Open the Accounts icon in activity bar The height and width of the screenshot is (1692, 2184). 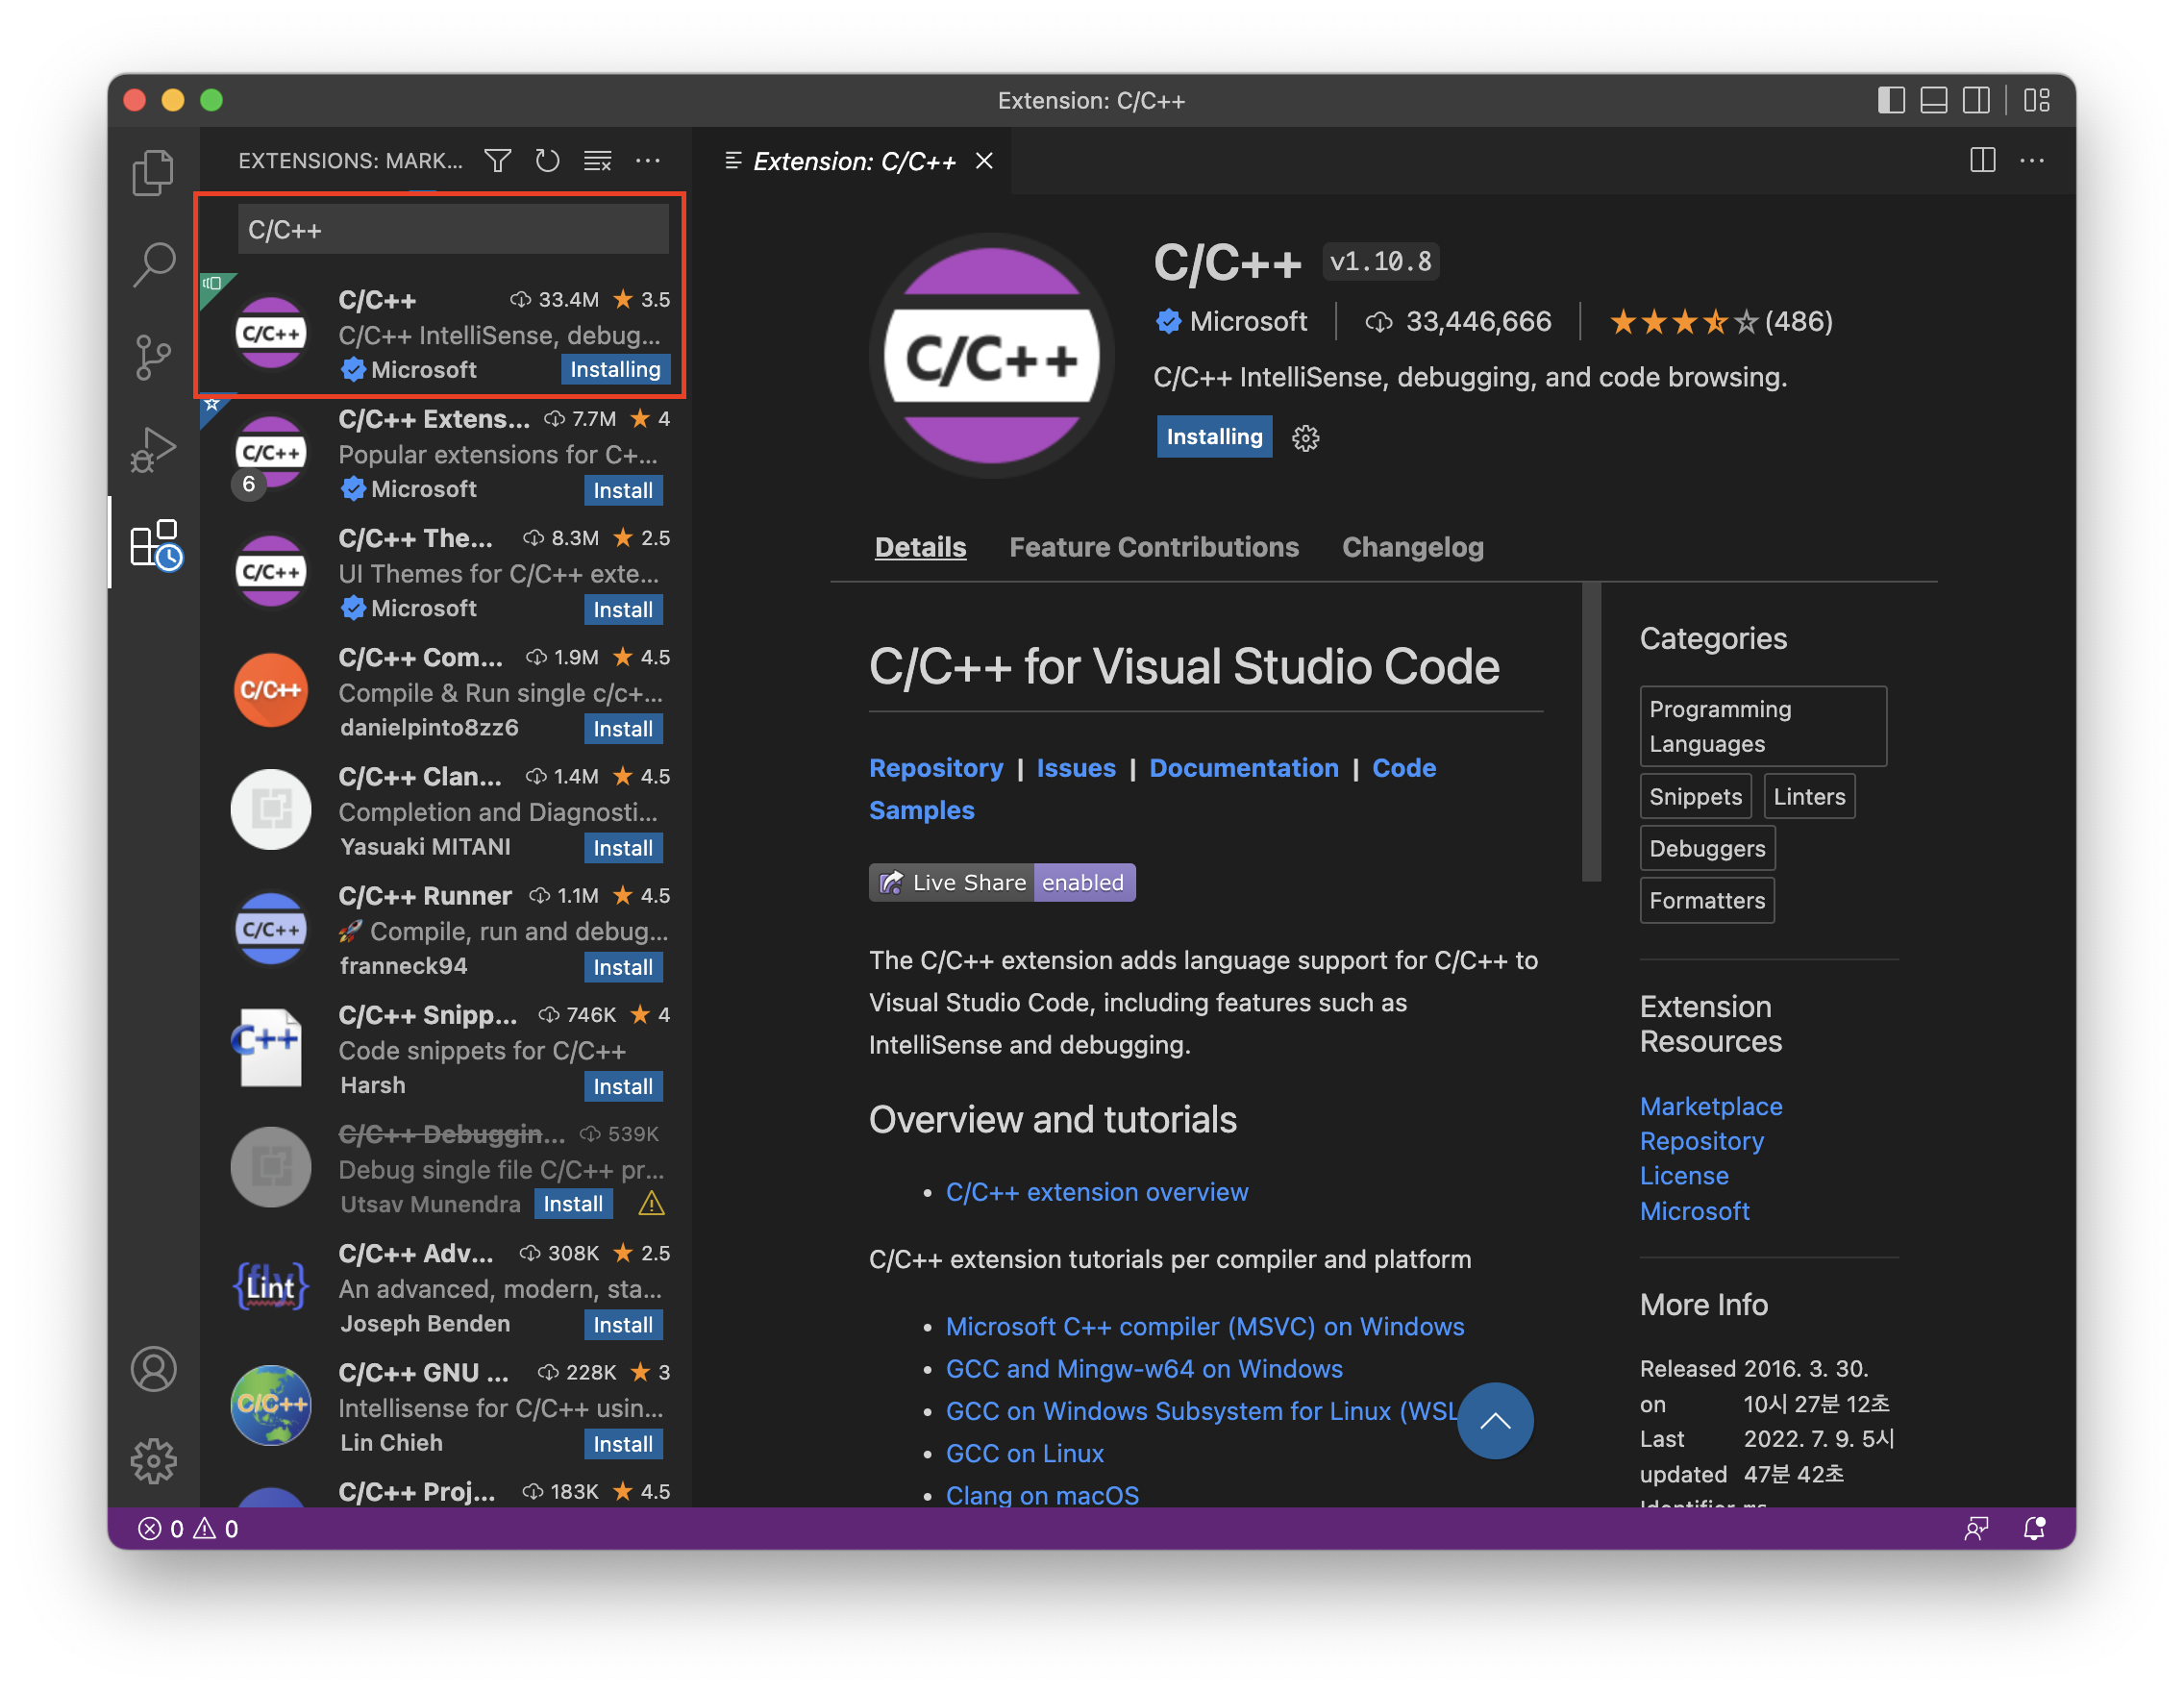click(x=153, y=1369)
